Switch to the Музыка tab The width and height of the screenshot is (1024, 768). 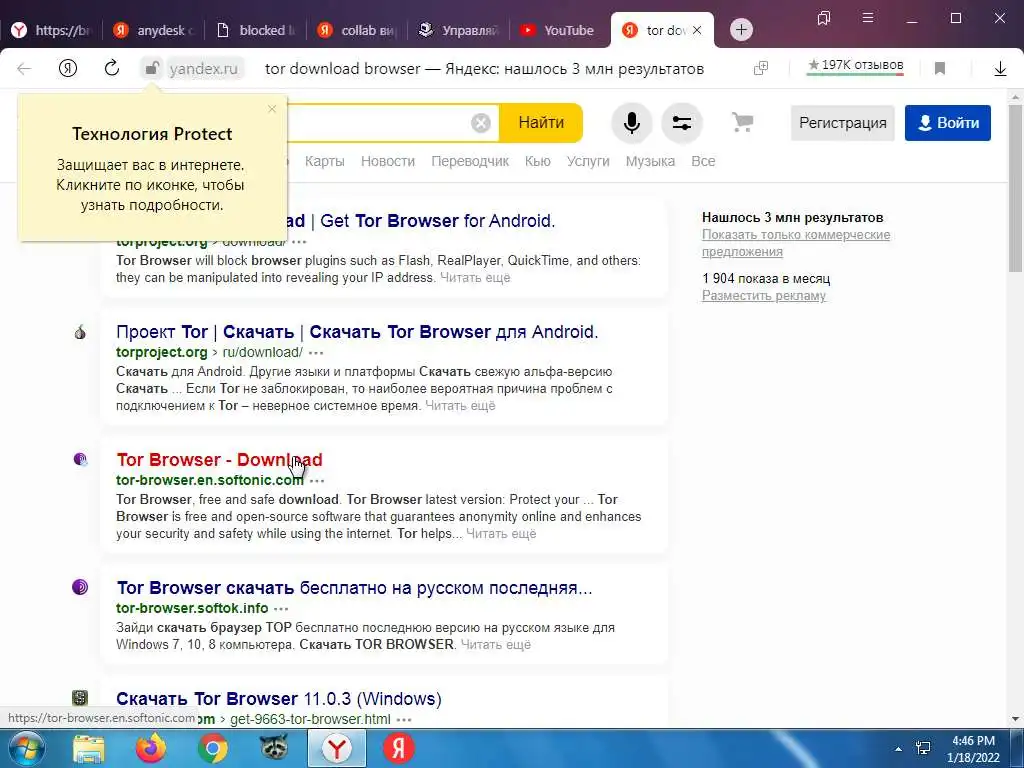(x=650, y=161)
